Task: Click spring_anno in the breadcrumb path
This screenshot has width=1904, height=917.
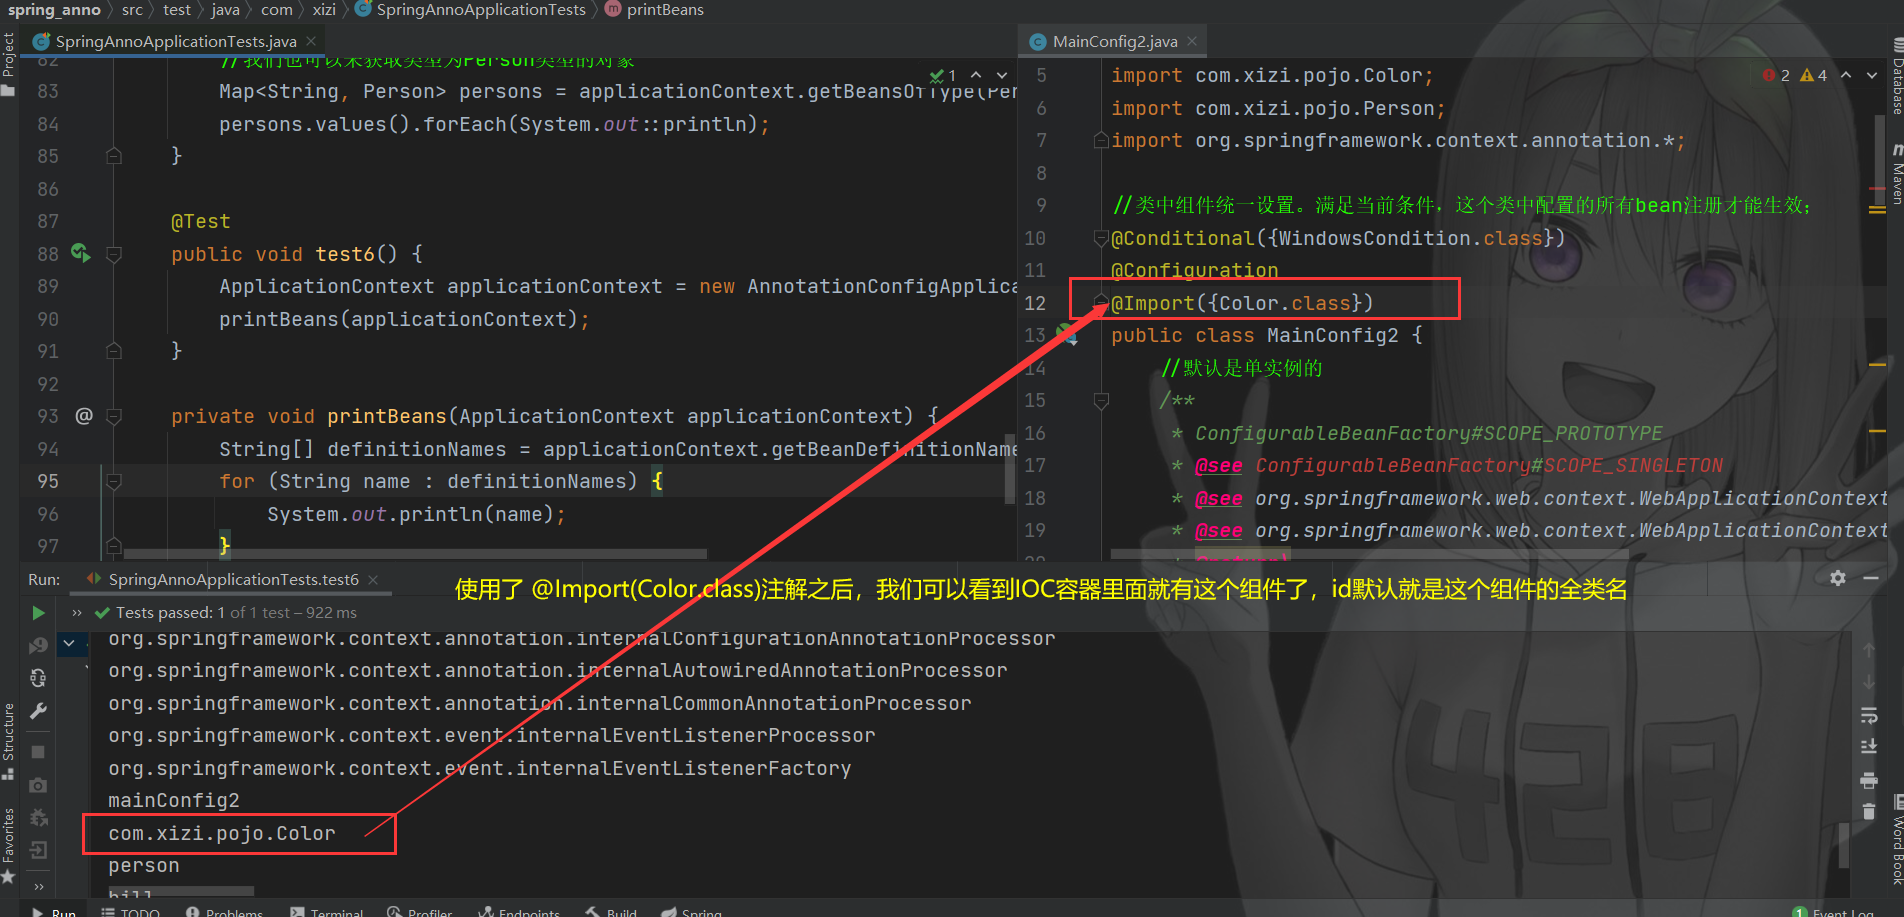Action: (x=54, y=10)
